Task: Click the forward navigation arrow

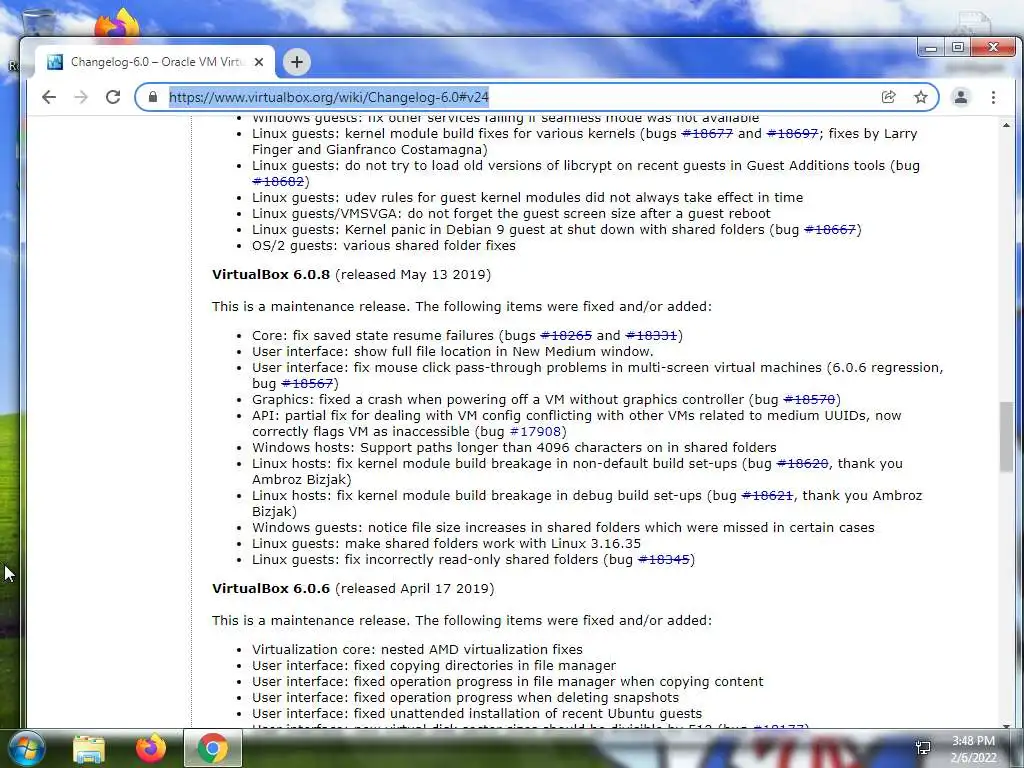Action: pyautogui.click(x=81, y=97)
